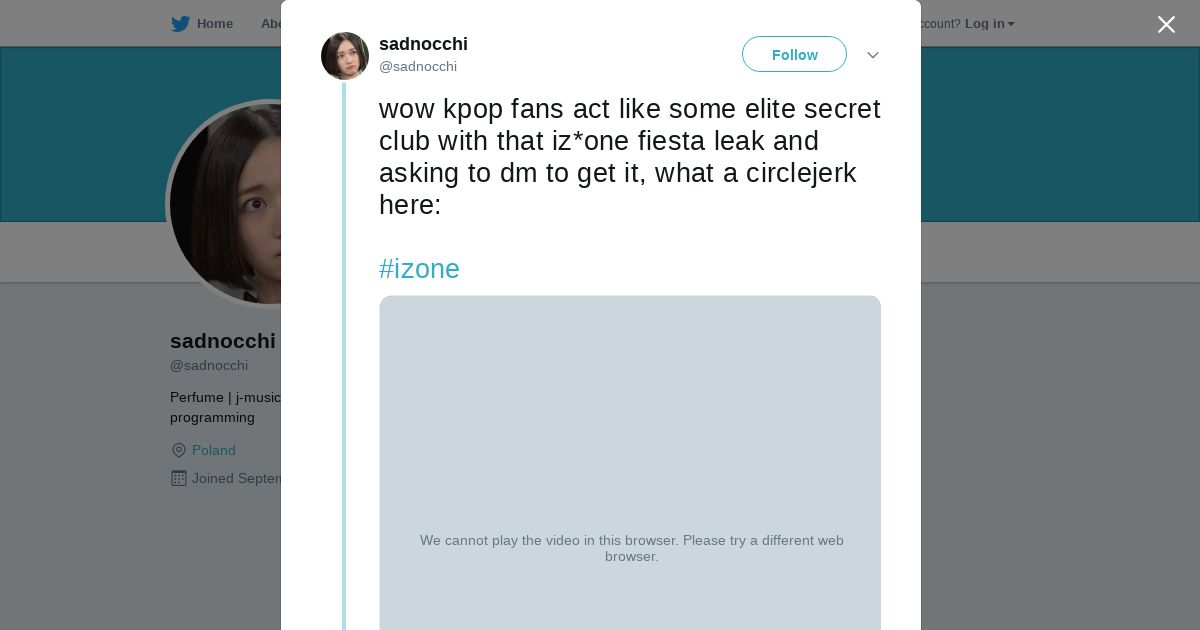Open sadnocchi display name in tweet
1200x630 pixels.
coord(423,44)
